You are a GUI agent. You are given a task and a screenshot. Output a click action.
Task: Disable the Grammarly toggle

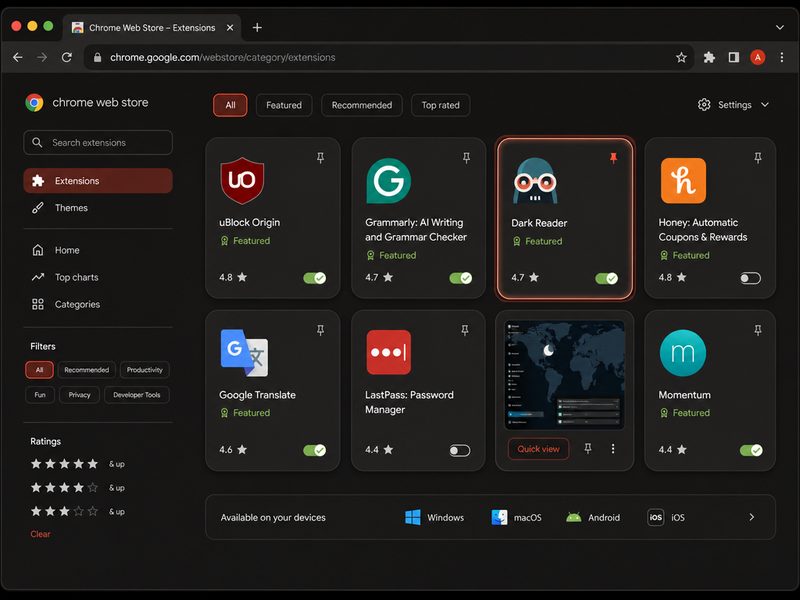click(461, 278)
